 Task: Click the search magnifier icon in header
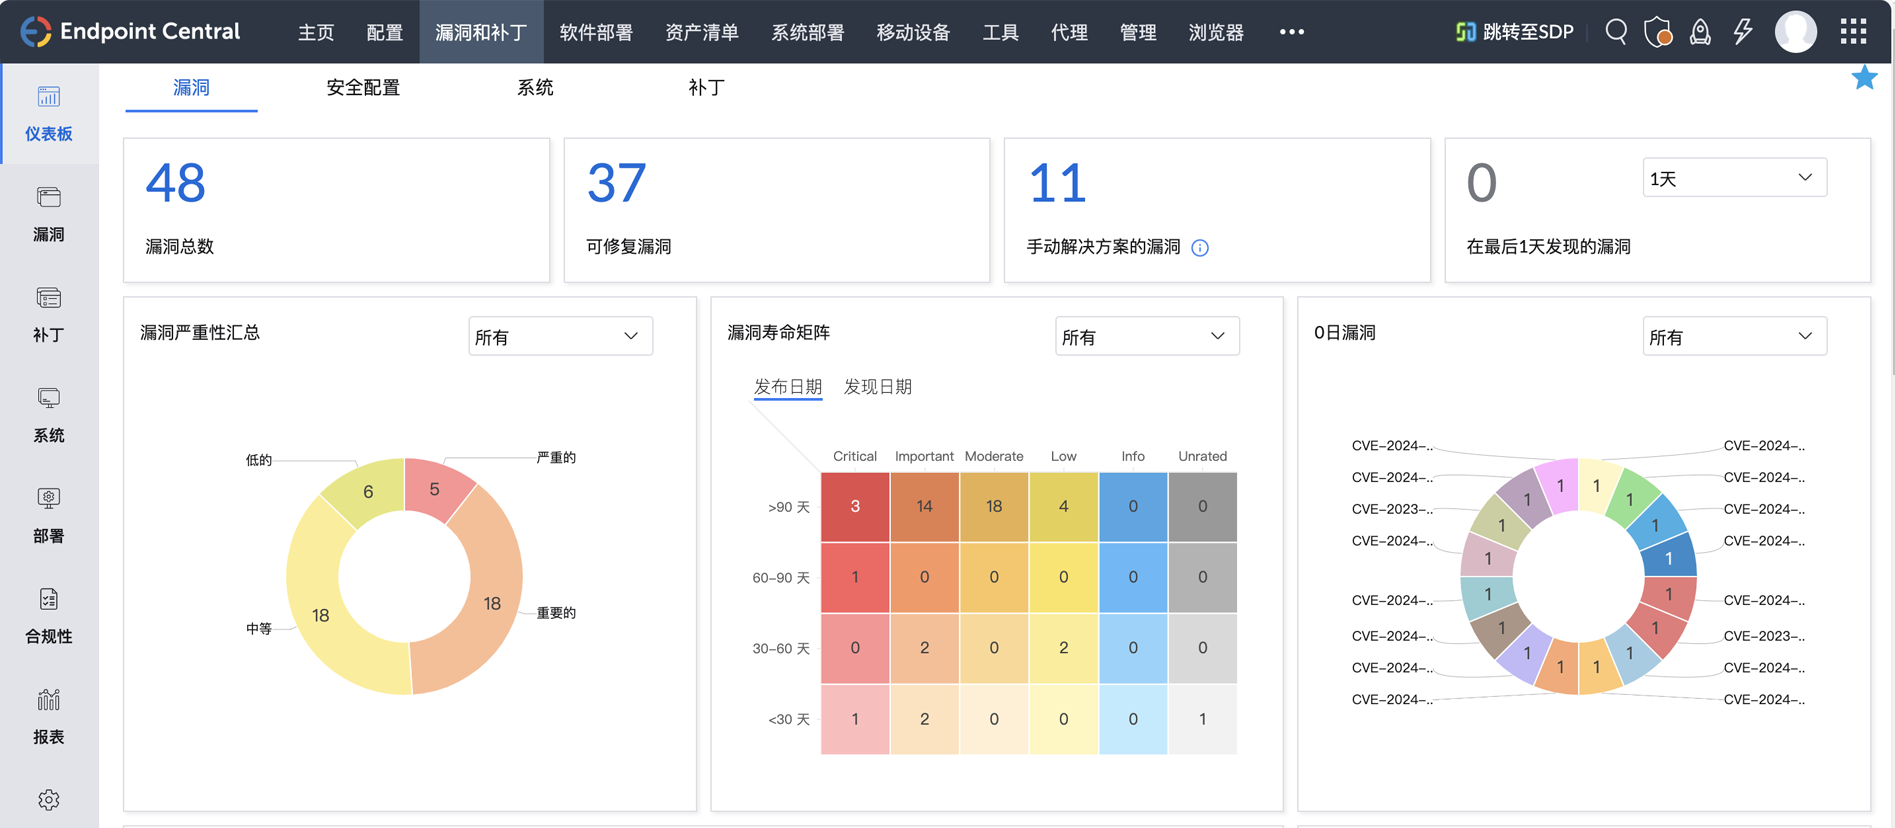(1616, 32)
